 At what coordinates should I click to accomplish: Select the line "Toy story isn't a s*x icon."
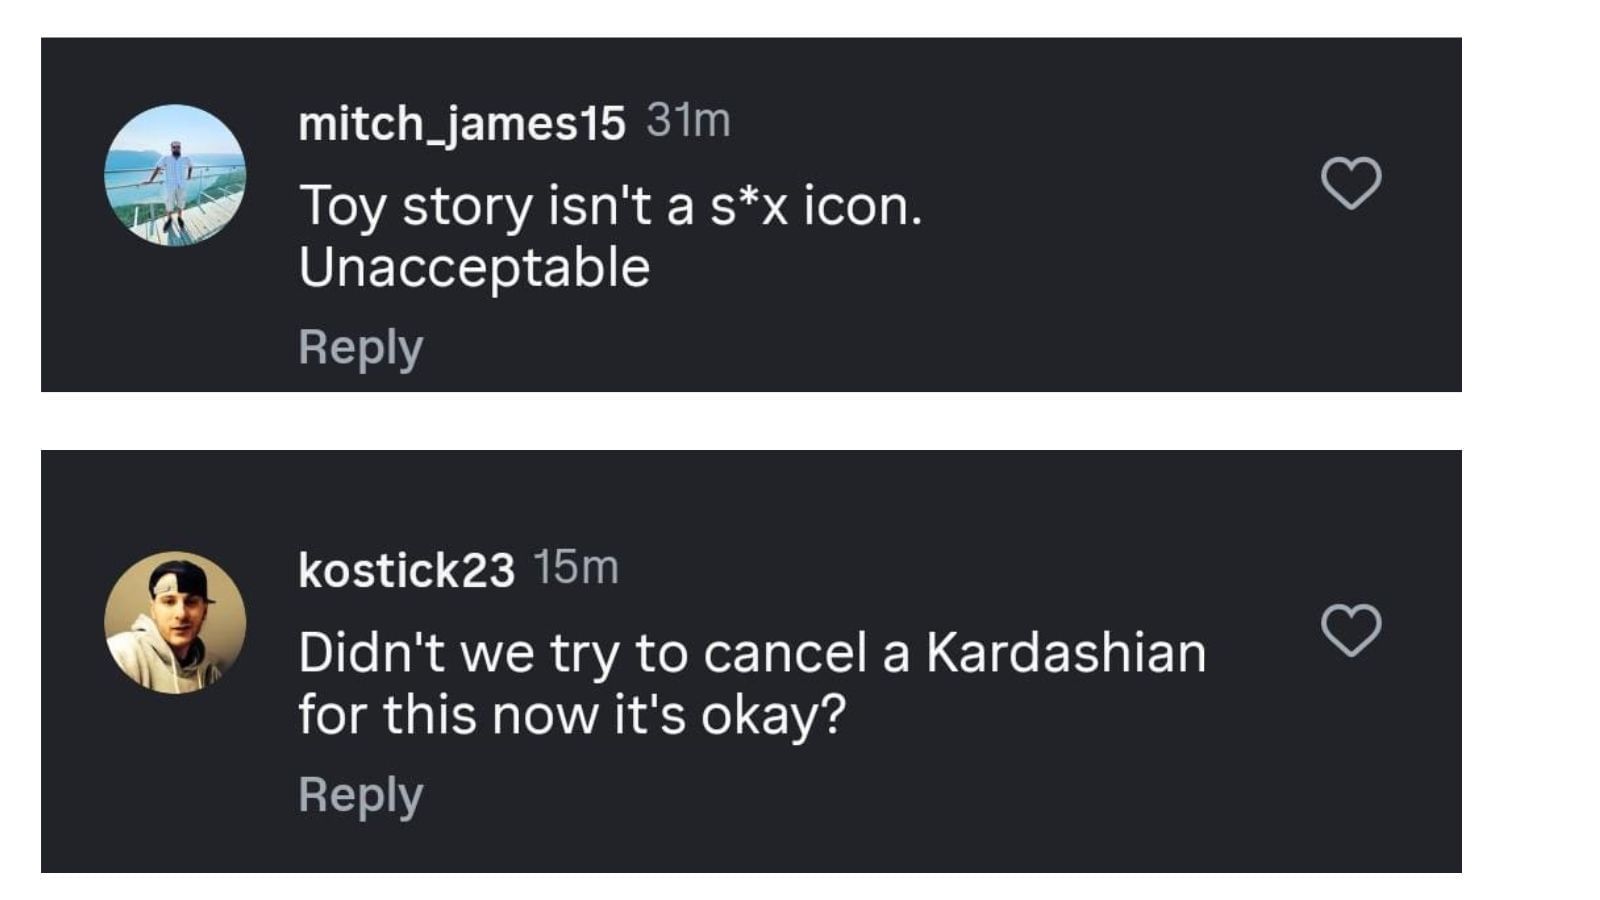click(610, 206)
